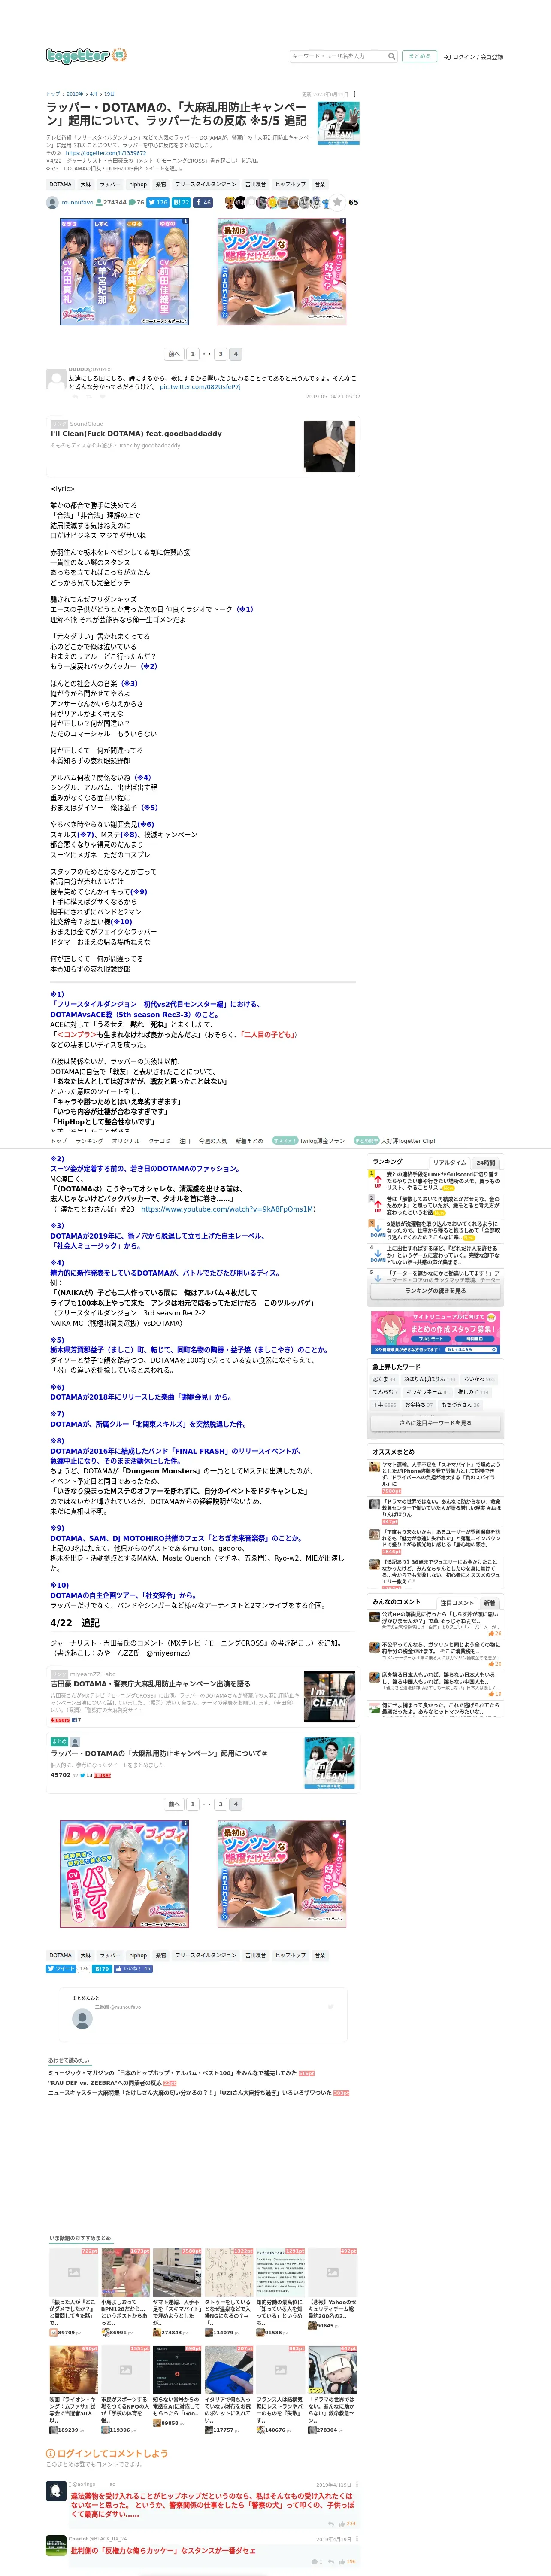Click the いいね! 46 Facebook like button
Image resolution: width=551 pixels, height=2576 pixels.
click(x=133, y=1968)
